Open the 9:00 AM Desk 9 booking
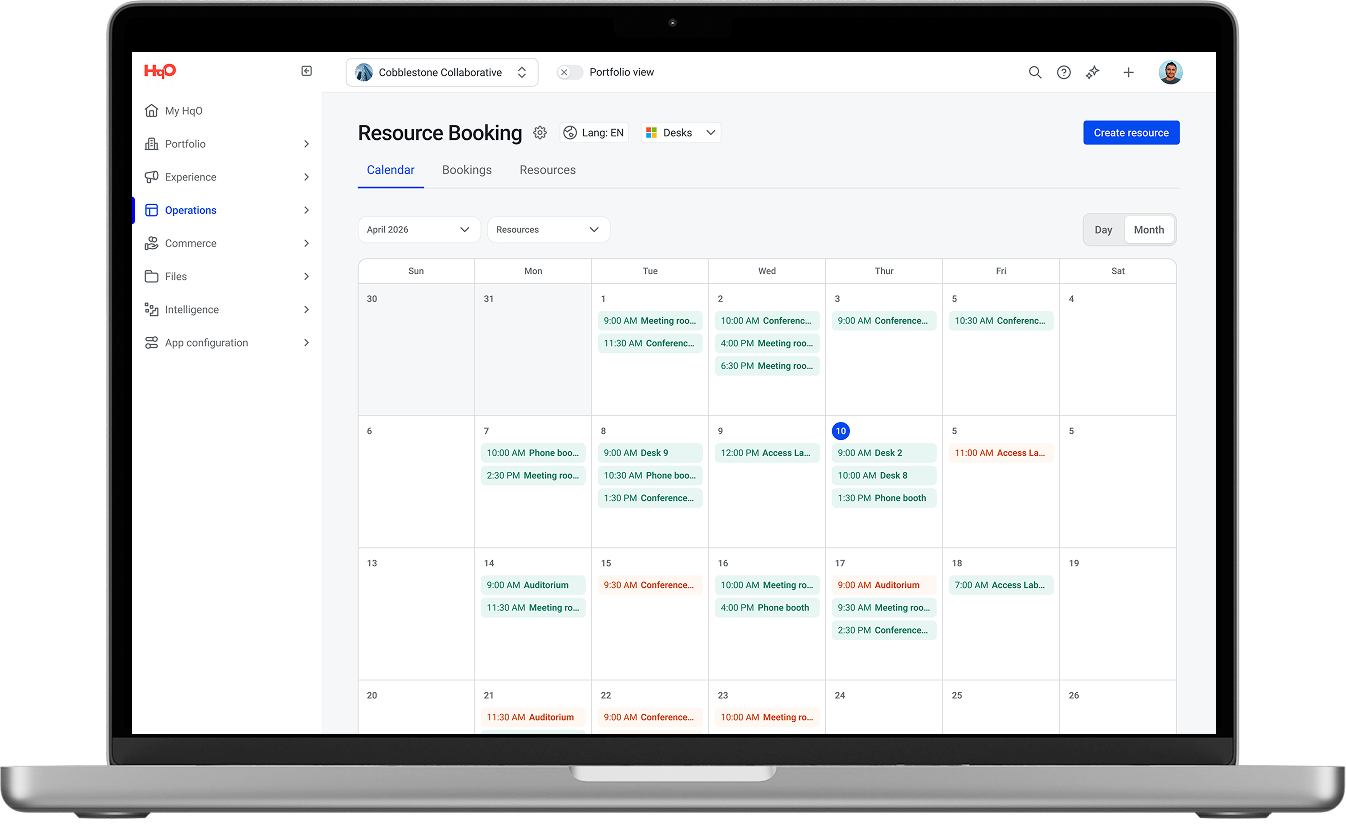The height and width of the screenshot is (826, 1346). (650, 453)
